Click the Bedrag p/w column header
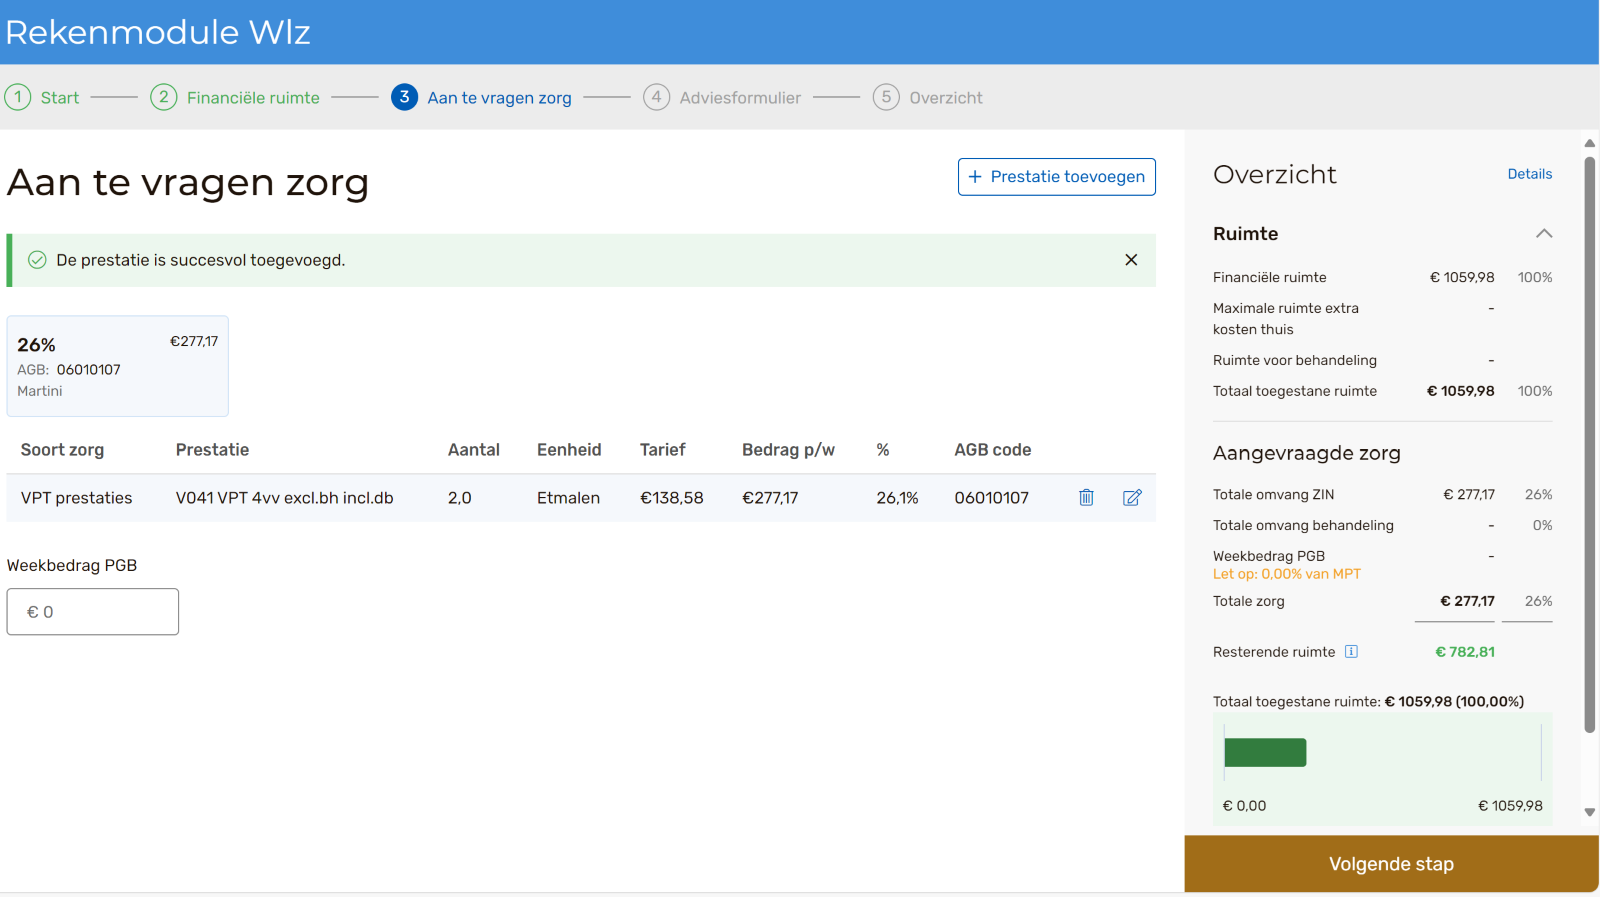The width and height of the screenshot is (1600, 897). [788, 450]
